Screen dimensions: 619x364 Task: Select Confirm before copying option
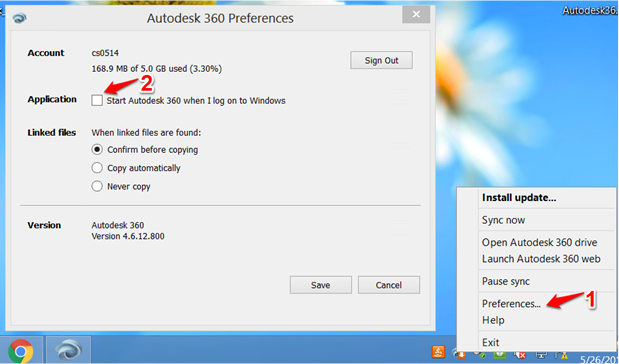[97, 150]
